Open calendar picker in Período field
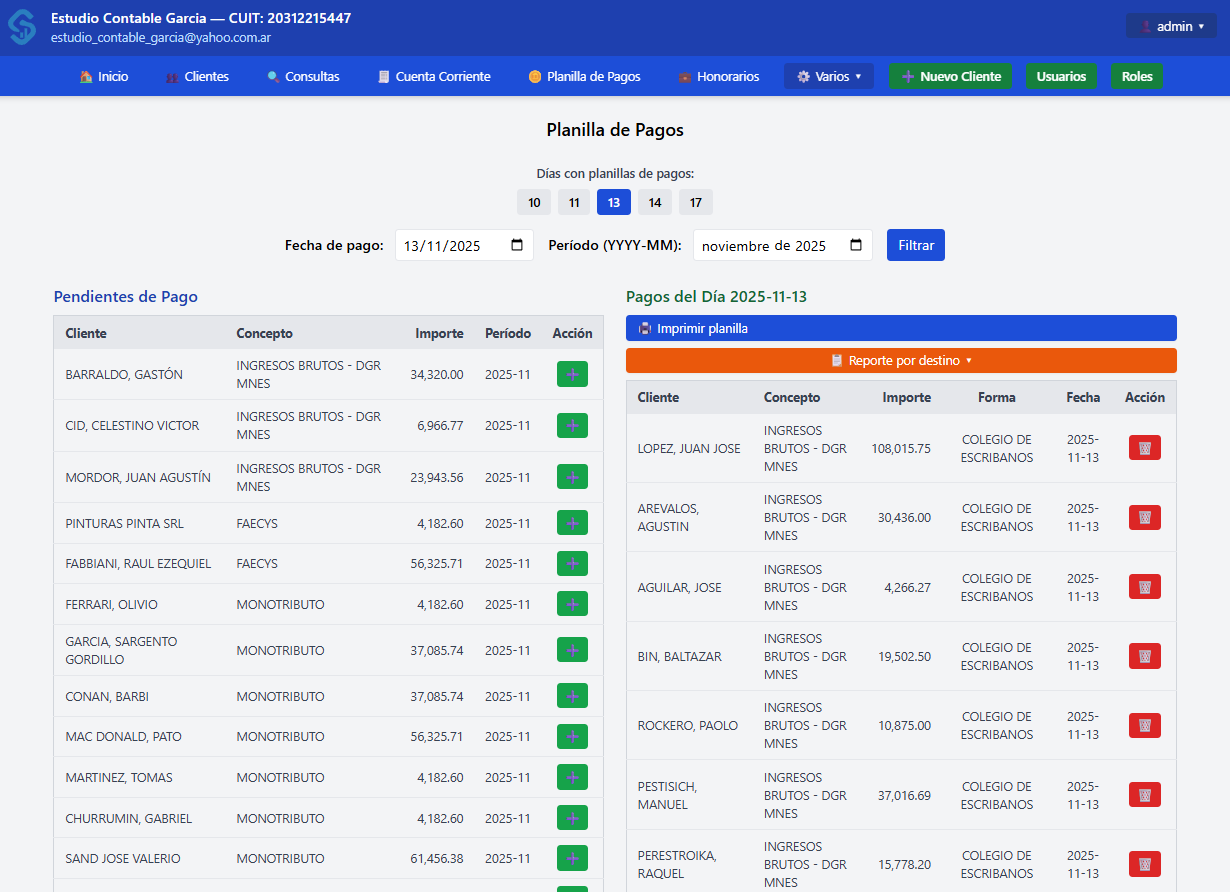This screenshot has height=892, width=1230. 856,246
